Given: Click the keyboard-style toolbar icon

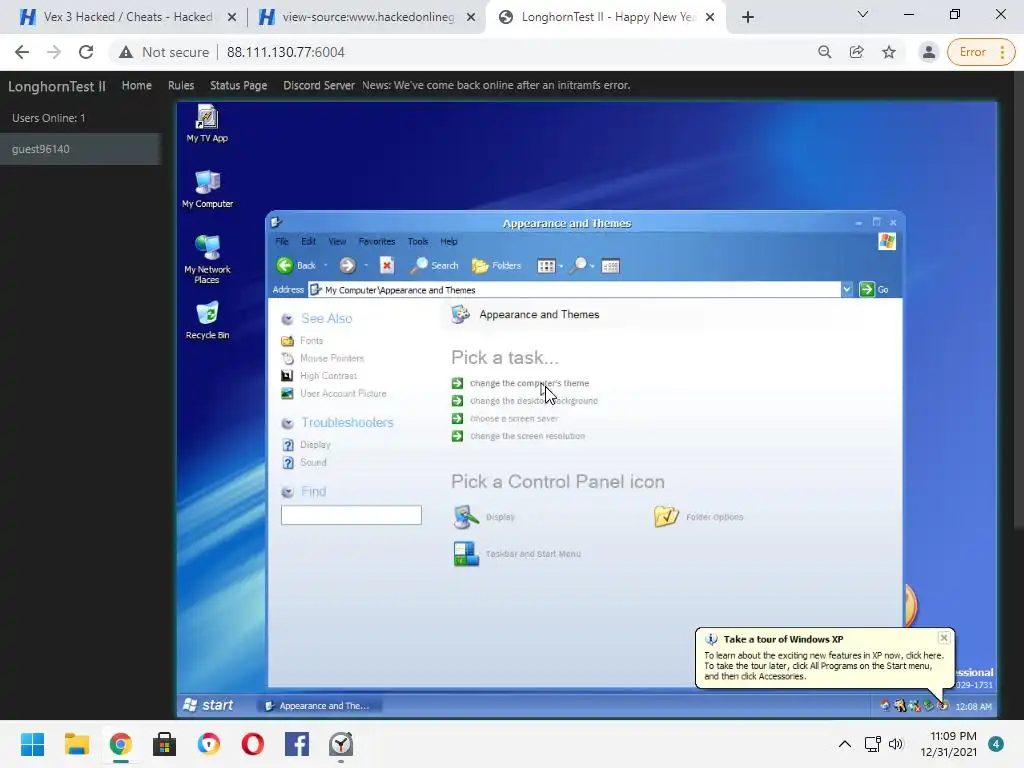Looking at the screenshot, I should 611,266.
